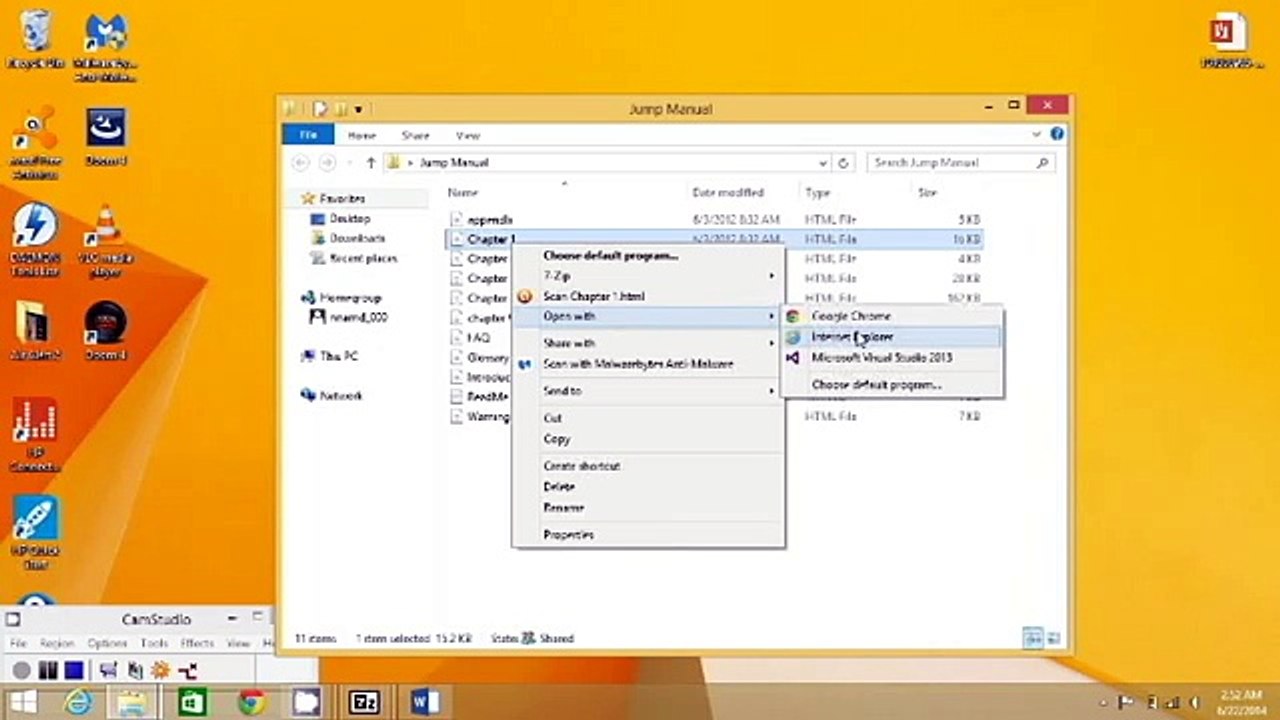Open the Home ribbon tab
The image size is (1280, 720).
362,135
